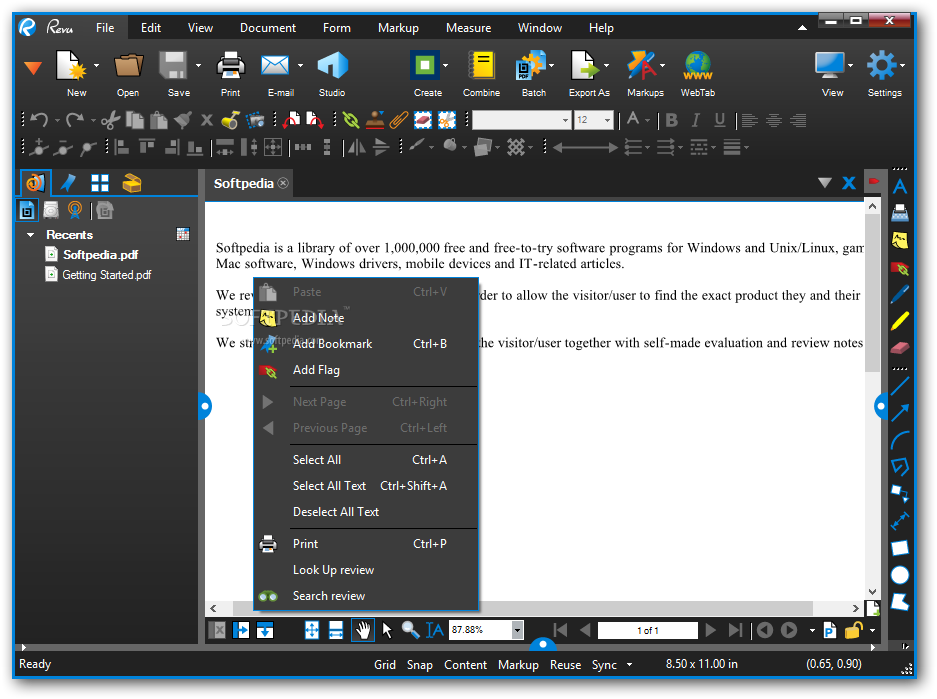Click the Create PDF icon

[425, 65]
